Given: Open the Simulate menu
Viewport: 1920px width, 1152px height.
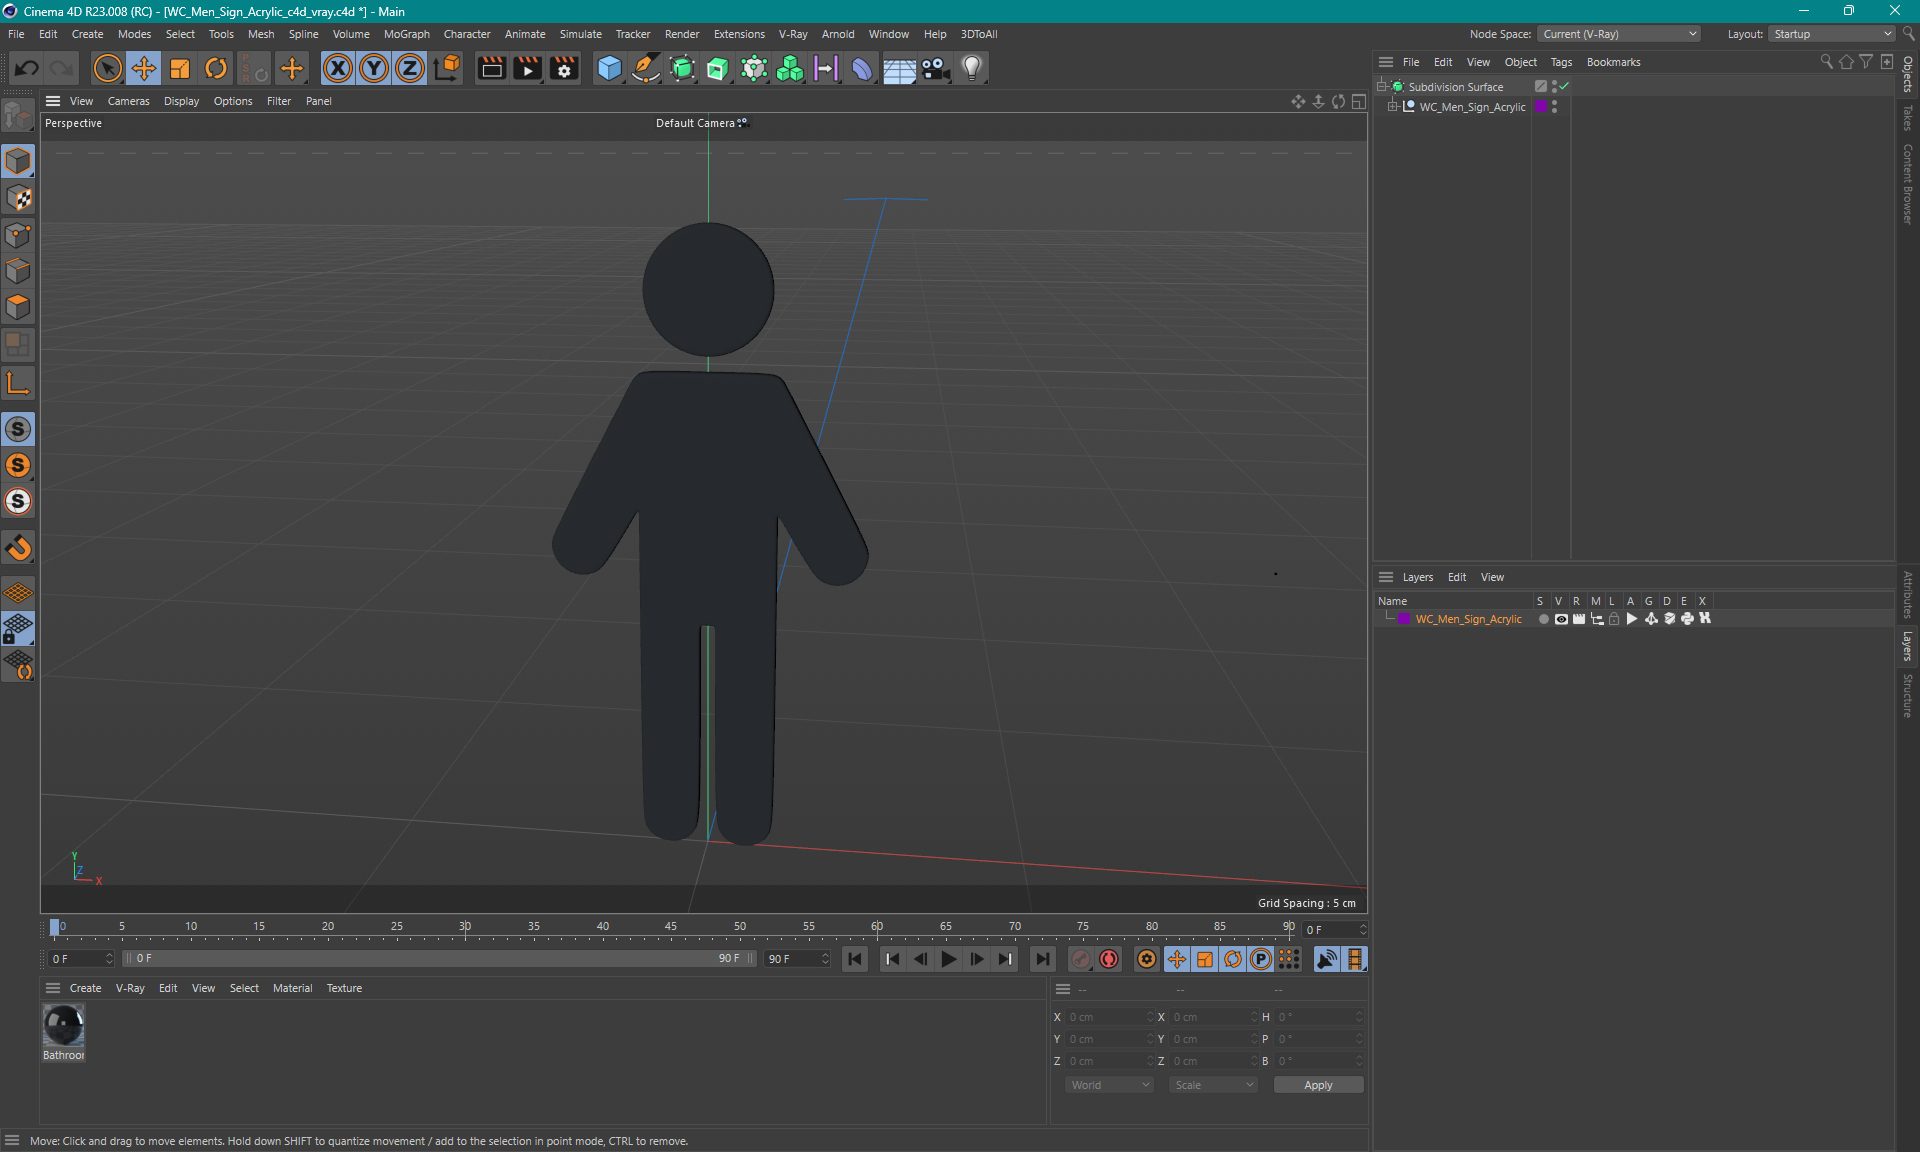Looking at the screenshot, I should coord(580,34).
